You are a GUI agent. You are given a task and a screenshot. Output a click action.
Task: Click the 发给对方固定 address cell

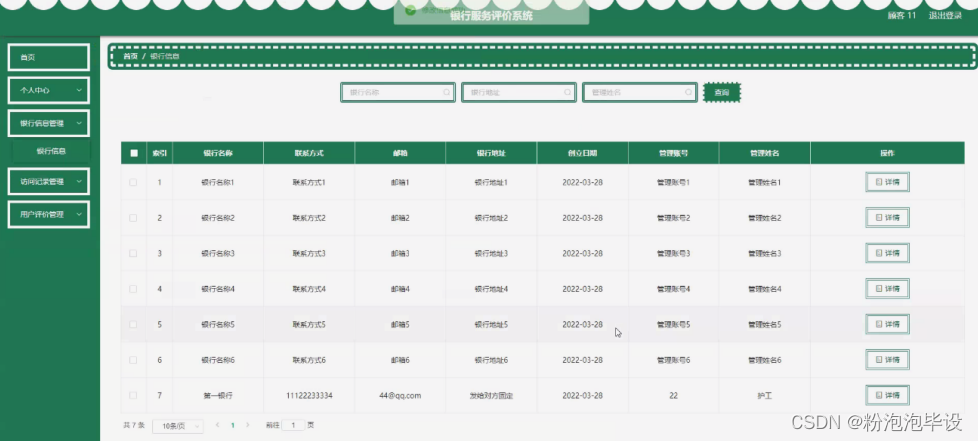491,395
